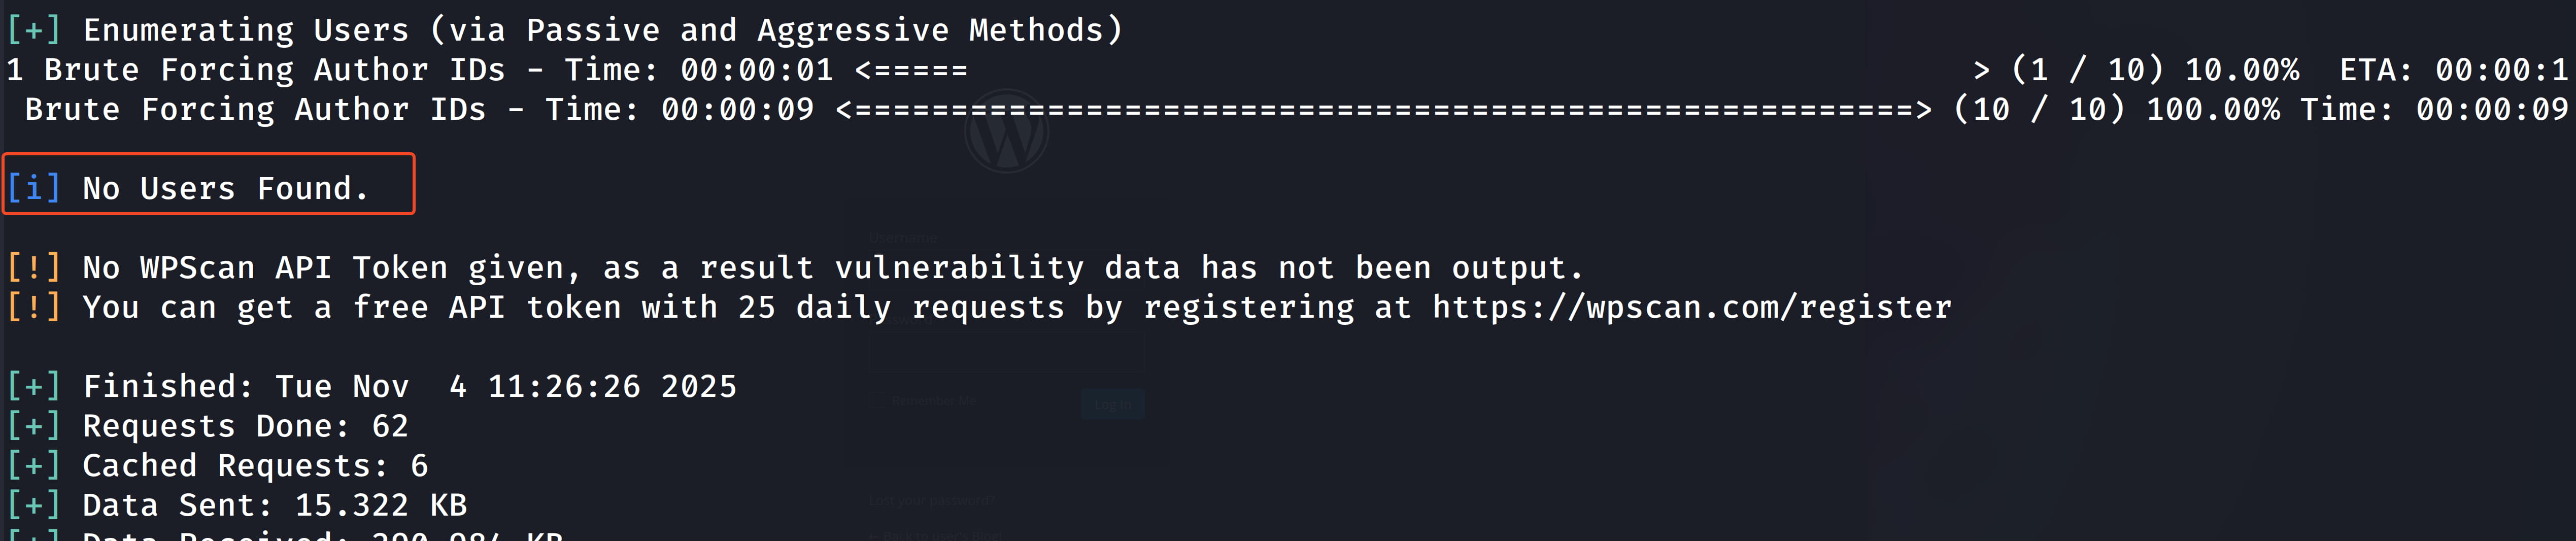2576x541 pixels.
Task: Click the [+] marker beside Requests Done
Action: point(34,426)
